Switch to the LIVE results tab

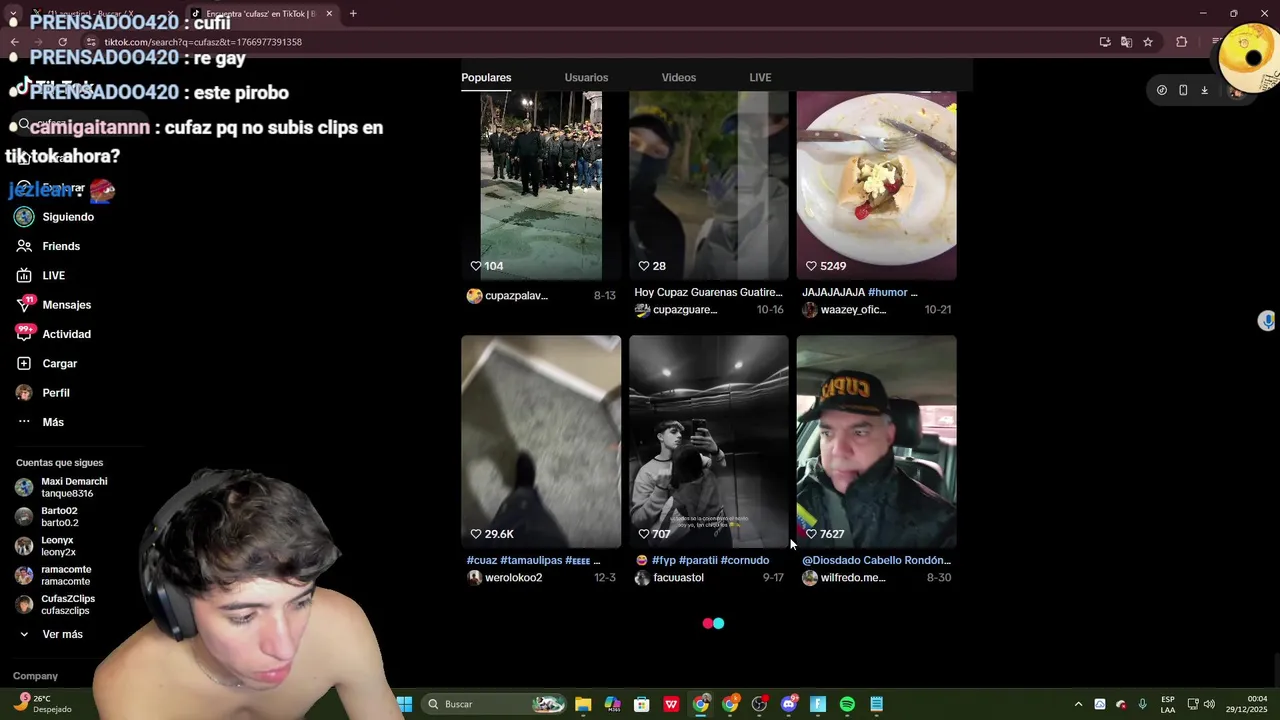(760, 77)
